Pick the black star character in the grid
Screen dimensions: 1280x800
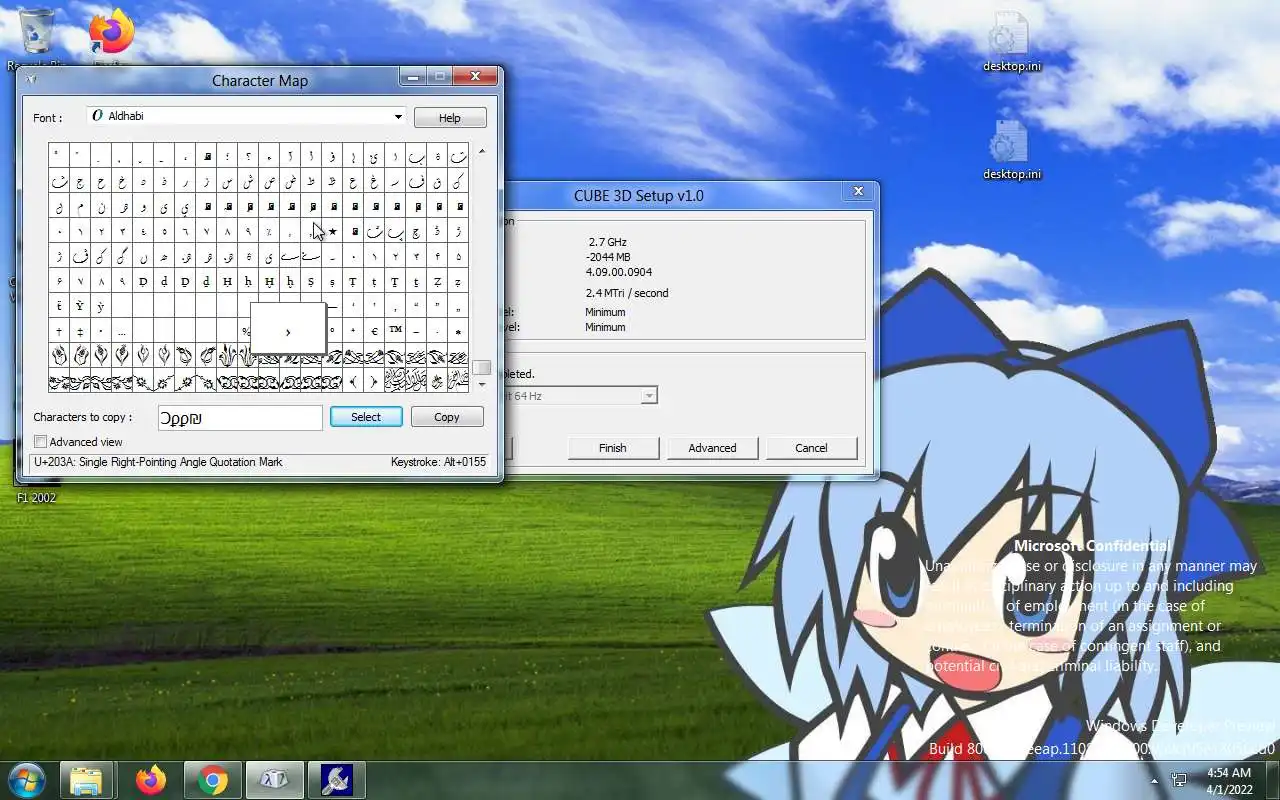[x=332, y=231]
